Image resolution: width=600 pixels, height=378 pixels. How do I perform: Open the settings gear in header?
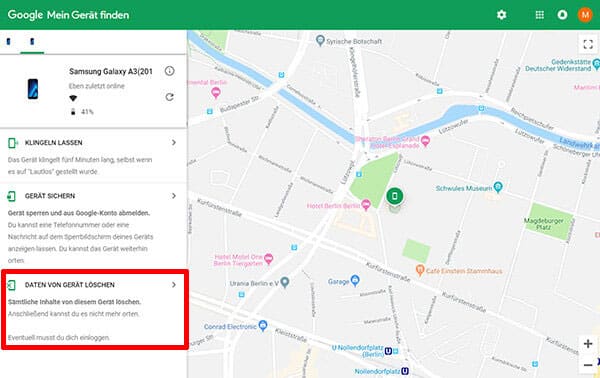501,15
